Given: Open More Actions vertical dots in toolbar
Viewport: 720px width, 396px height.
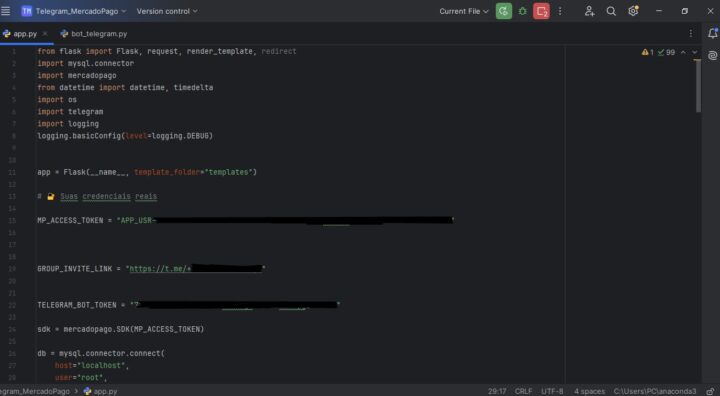Looking at the screenshot, I should coord(560,11).
